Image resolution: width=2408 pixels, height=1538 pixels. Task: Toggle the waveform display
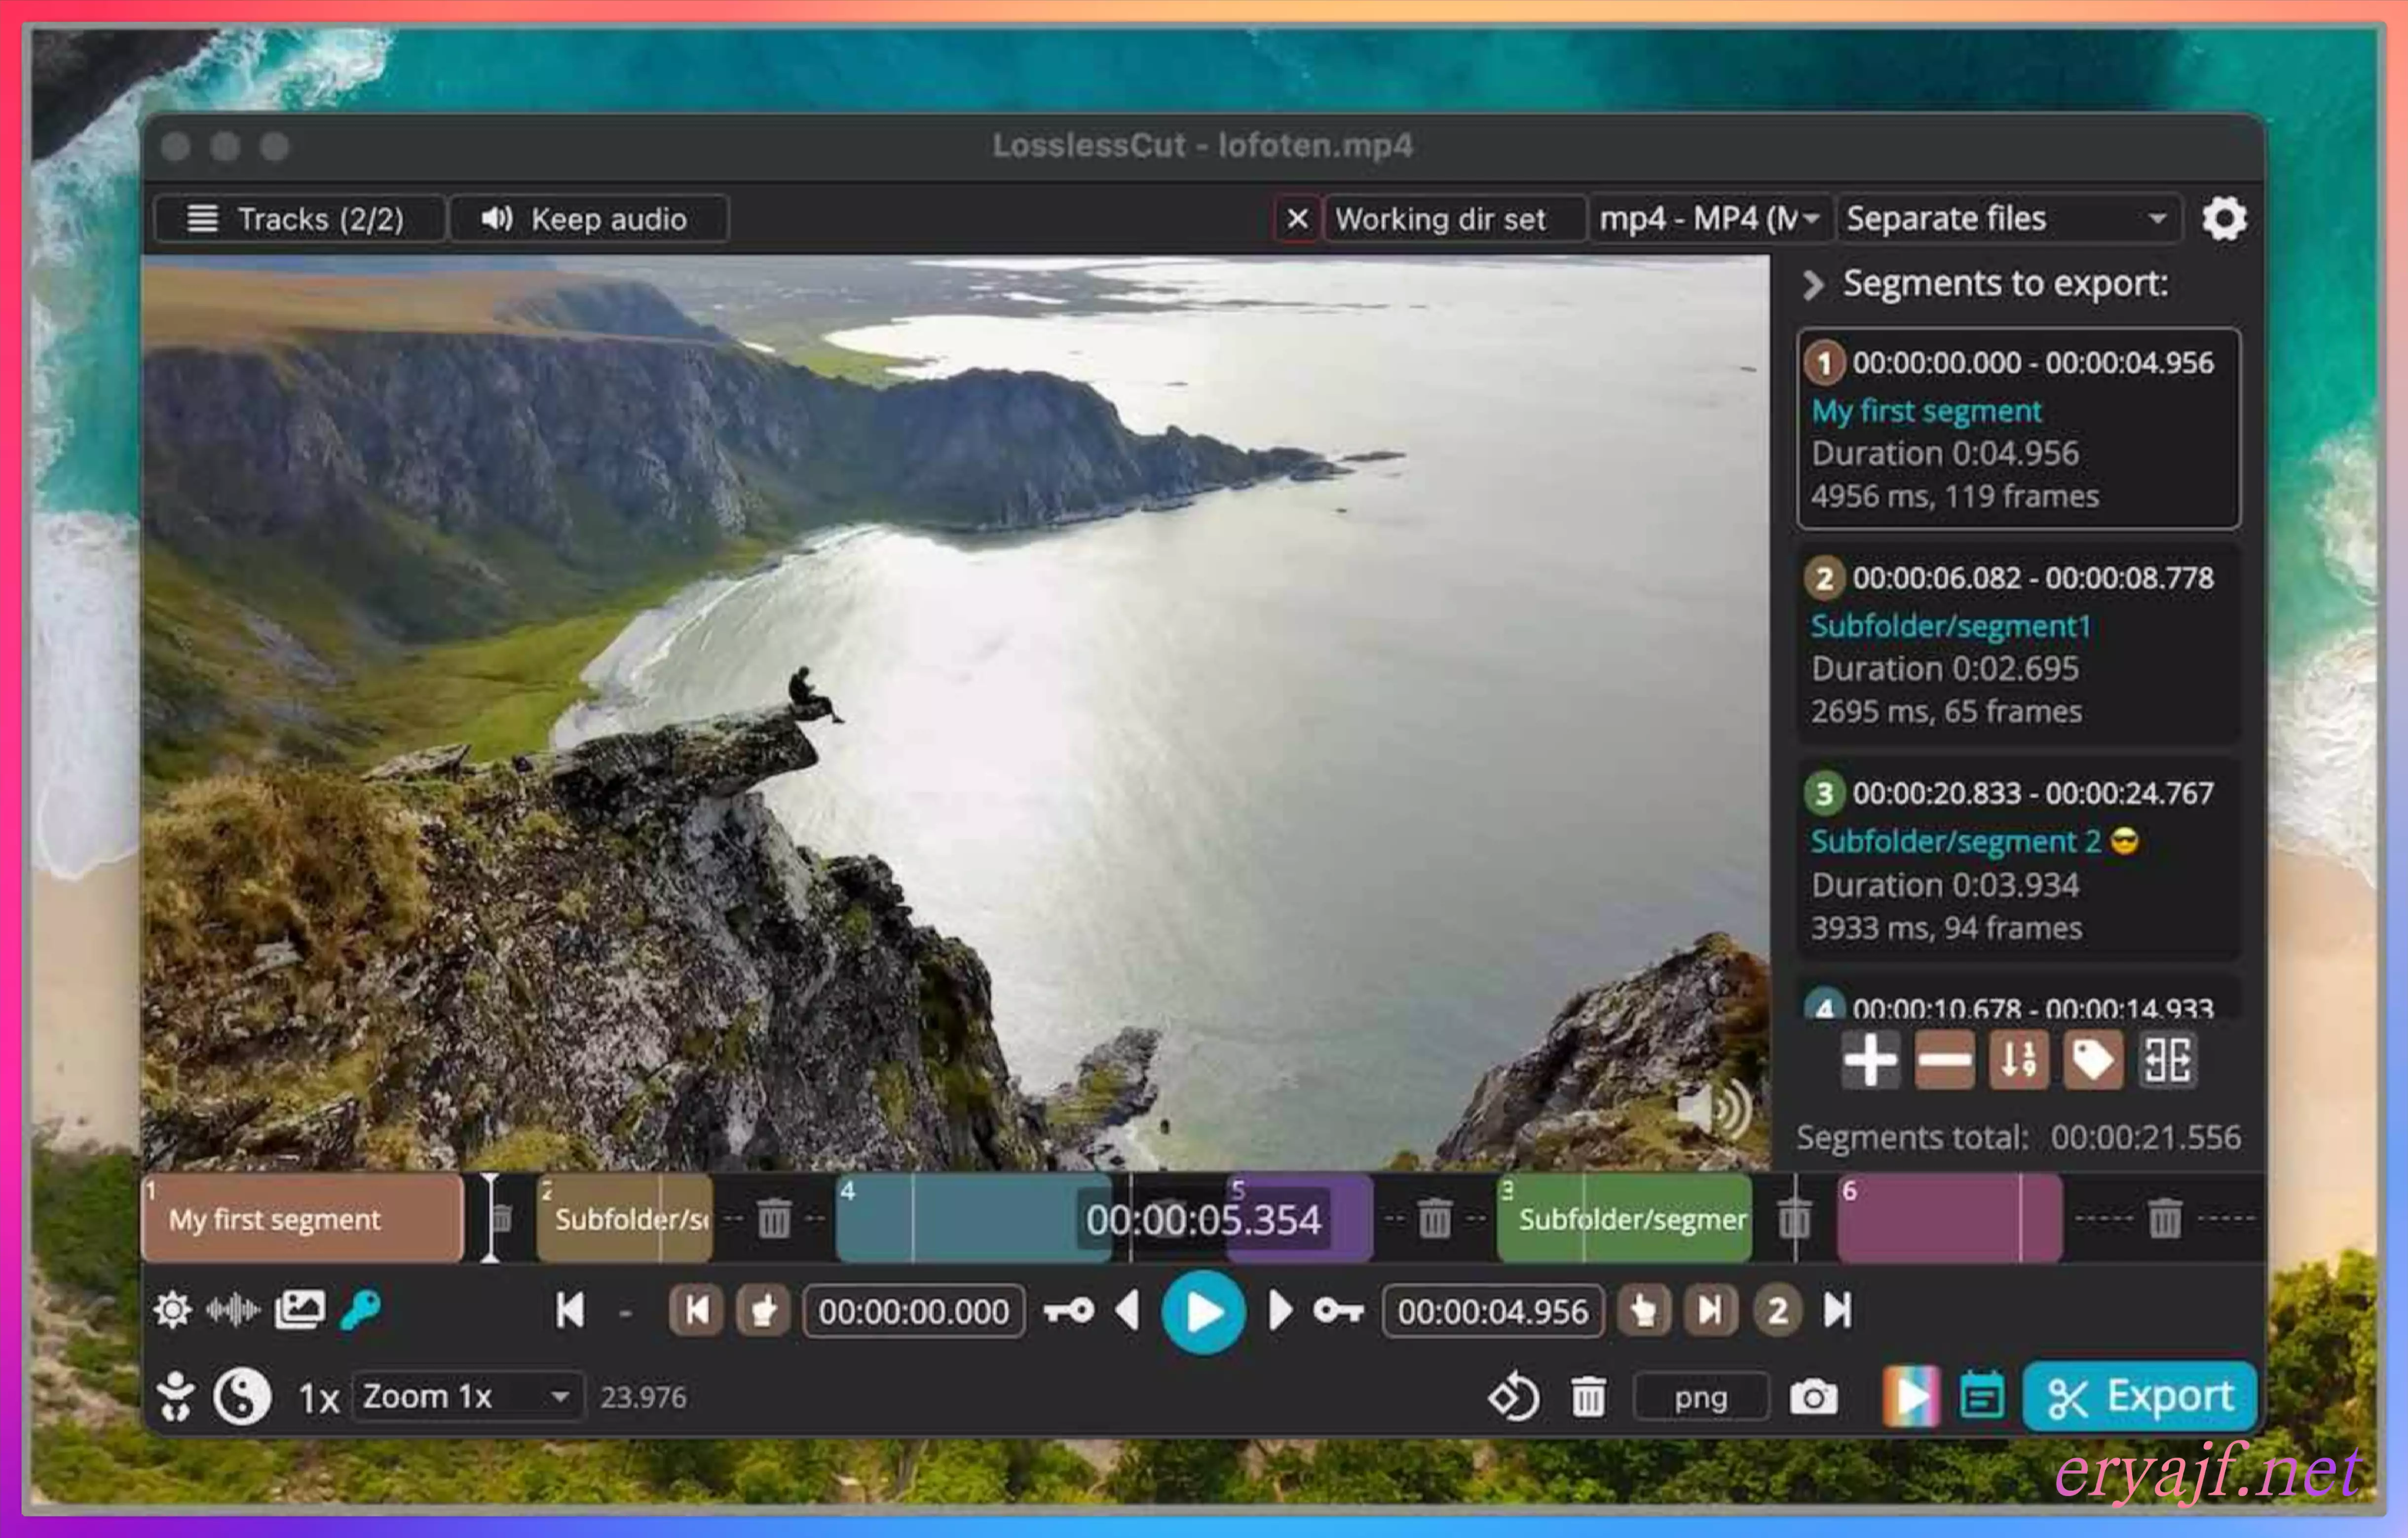233,1309
